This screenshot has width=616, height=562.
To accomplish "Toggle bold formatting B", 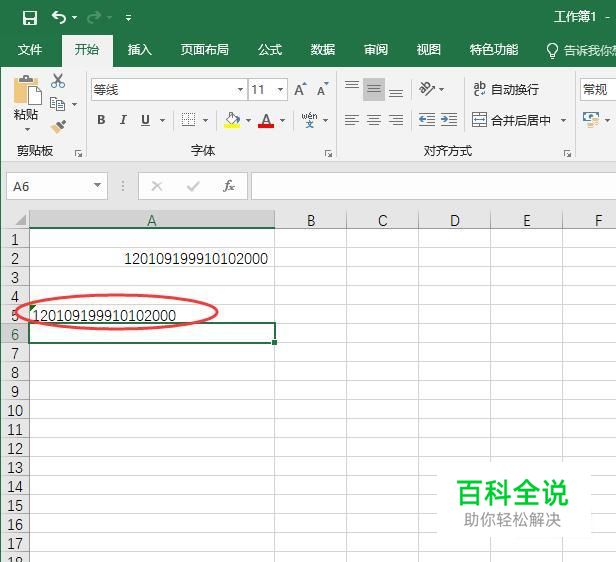I will coord(101,120).
